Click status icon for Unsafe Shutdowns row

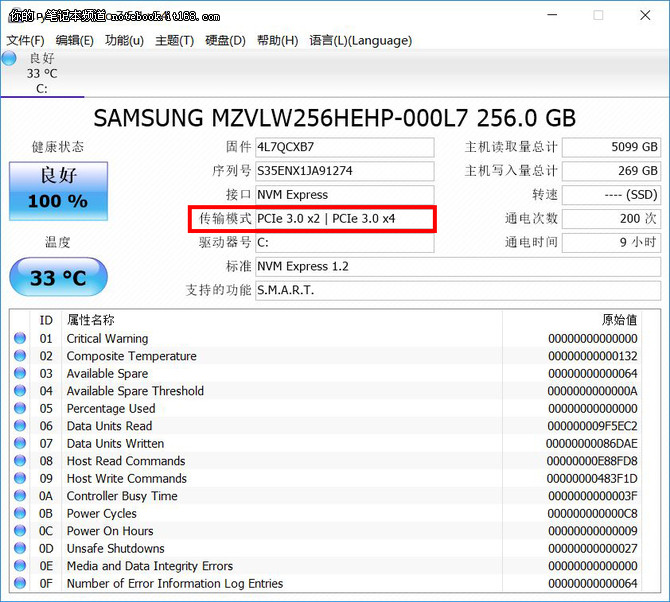(20, 549)
